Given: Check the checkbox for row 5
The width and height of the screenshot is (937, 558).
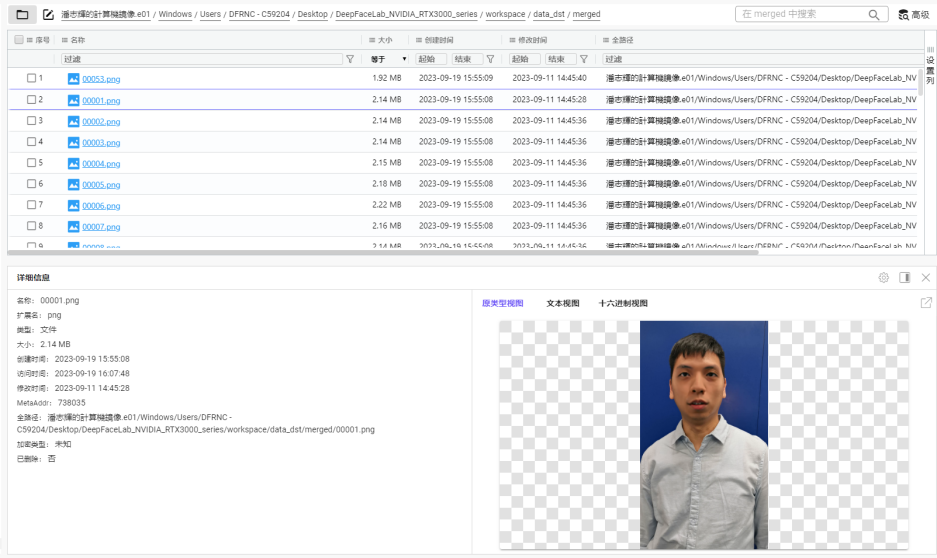Looking at the screenshot, I should click(31, 163).
